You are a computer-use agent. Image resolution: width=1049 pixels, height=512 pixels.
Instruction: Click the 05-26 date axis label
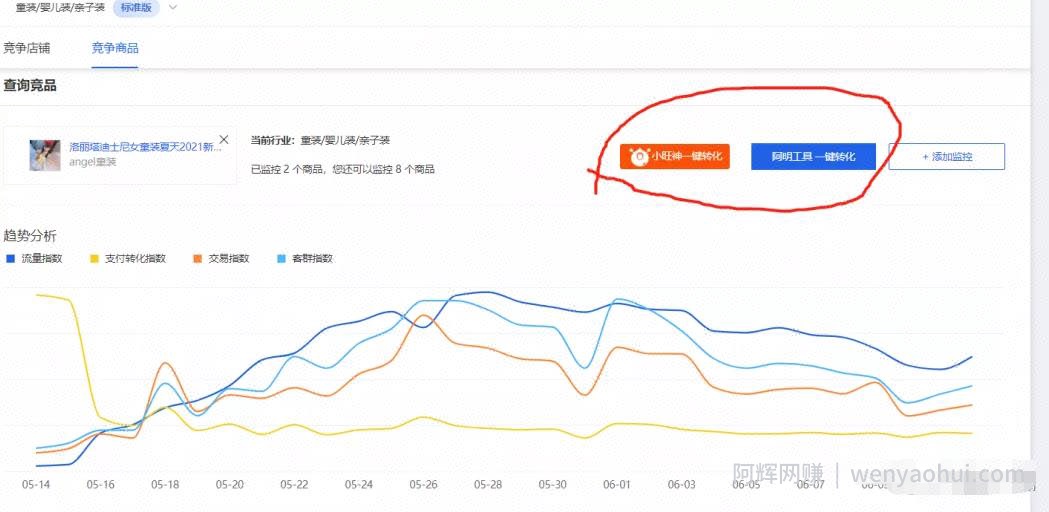tap(423, 484)
